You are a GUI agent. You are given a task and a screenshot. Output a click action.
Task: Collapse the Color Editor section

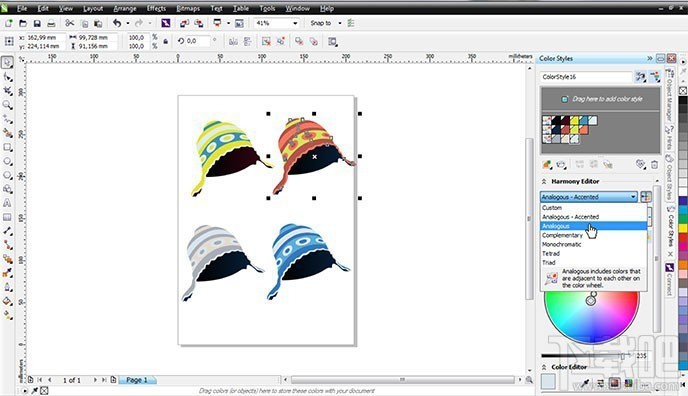(544, 367)
